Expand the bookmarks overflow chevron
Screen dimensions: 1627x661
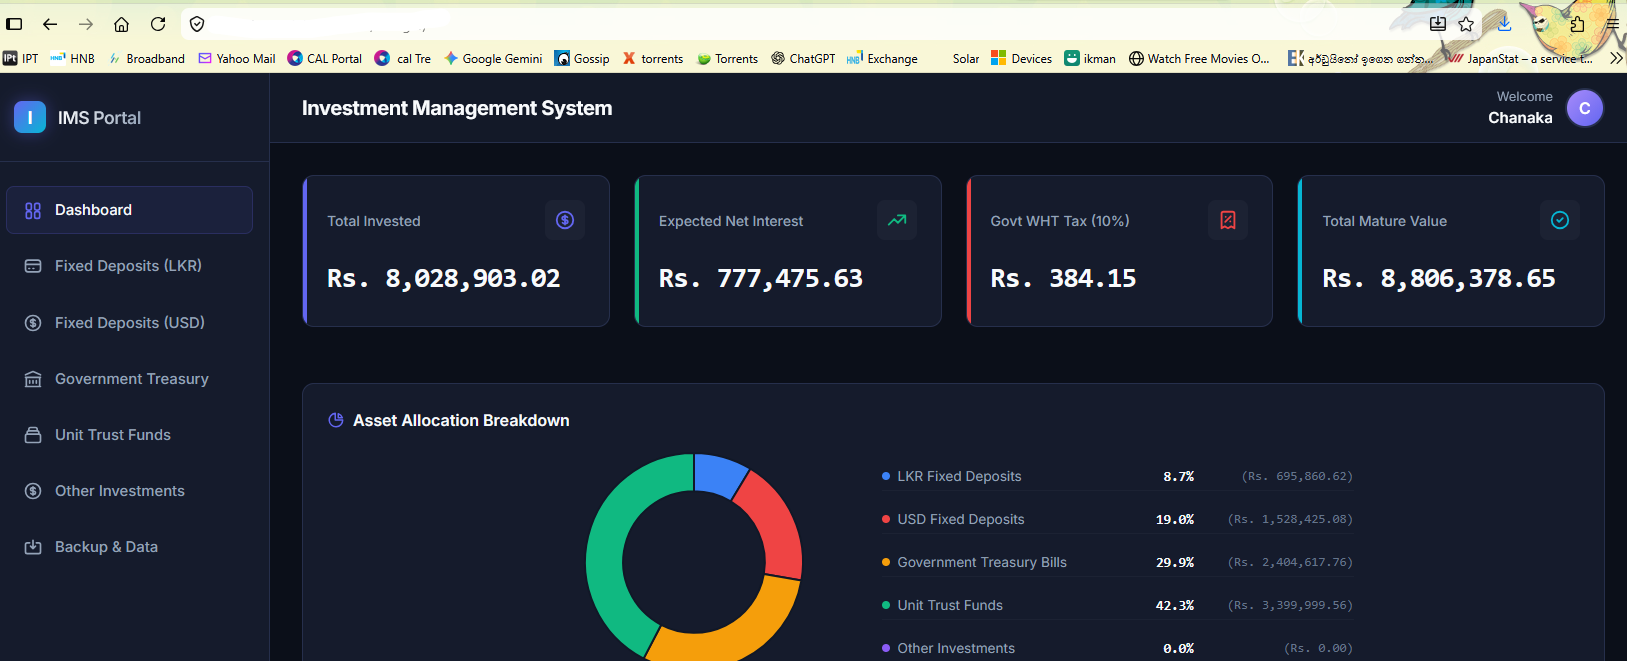tap(1616, 59)
